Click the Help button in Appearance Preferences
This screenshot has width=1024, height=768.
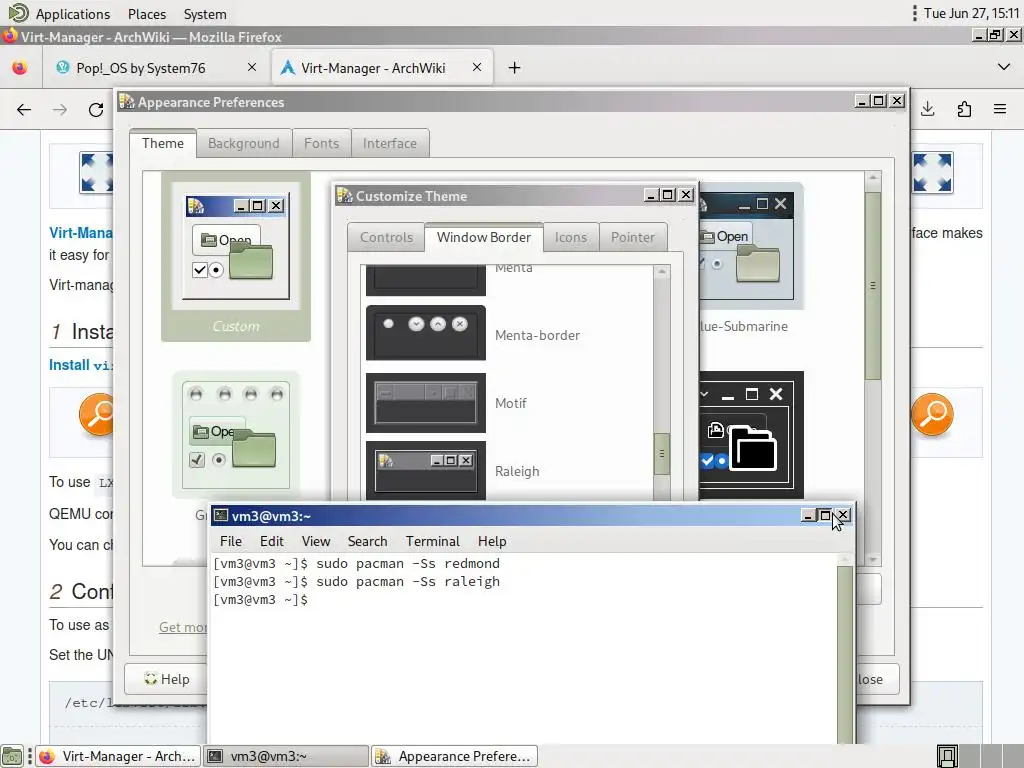click(167, 679)
